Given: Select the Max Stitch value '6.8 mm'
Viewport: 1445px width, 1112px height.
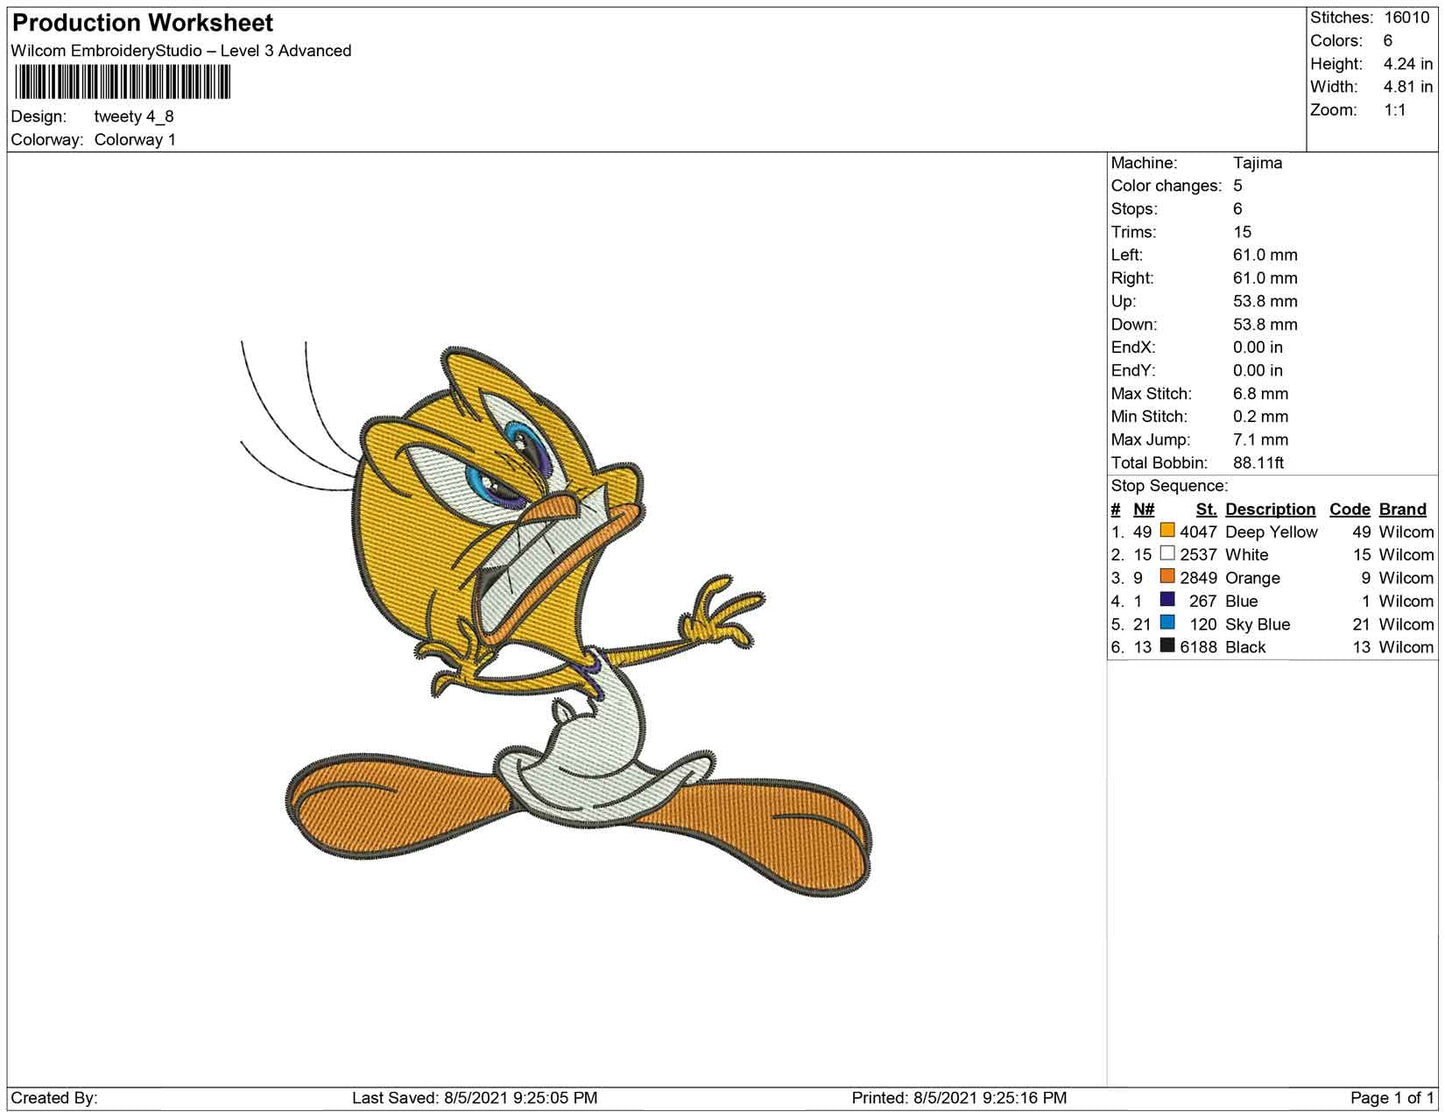Looking at the screenshot, I should [x=1260, y=394].
